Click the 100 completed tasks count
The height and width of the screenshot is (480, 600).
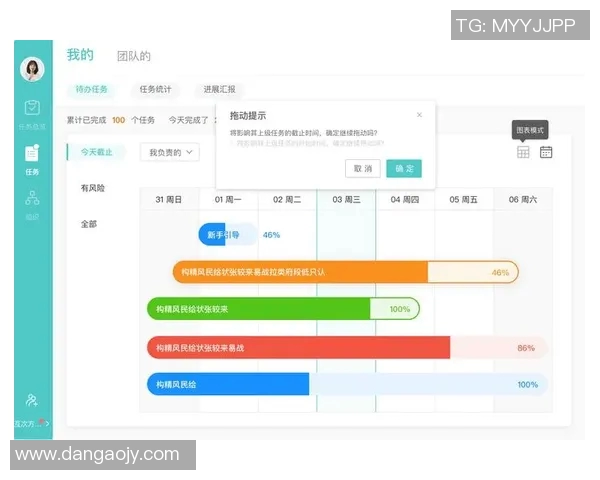click(x=118, y=120)
